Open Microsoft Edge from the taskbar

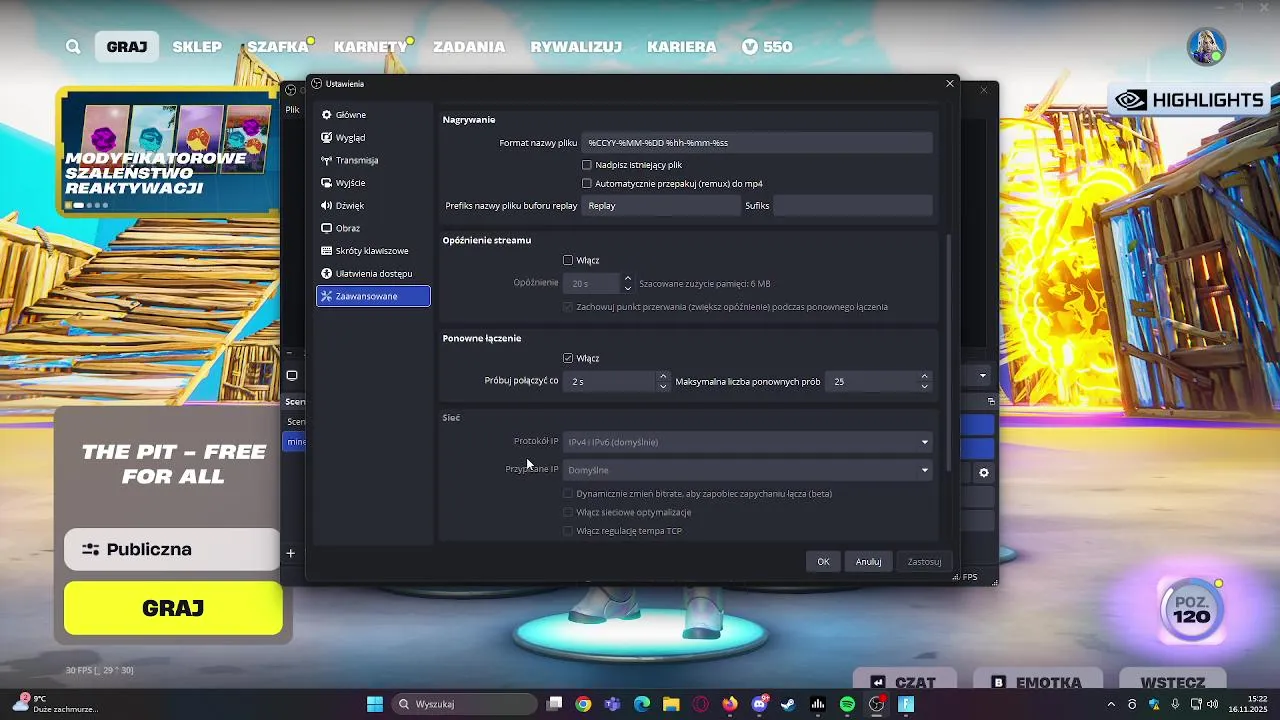641,704
